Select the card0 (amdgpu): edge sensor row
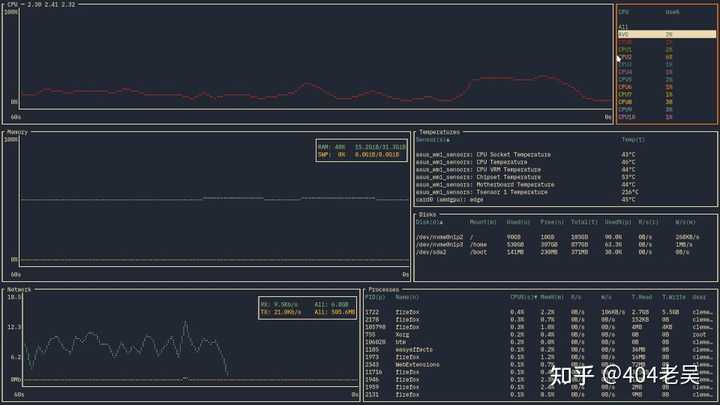This screenshot has width=720, height=405. pyautogui.click(x=565, y=200)
